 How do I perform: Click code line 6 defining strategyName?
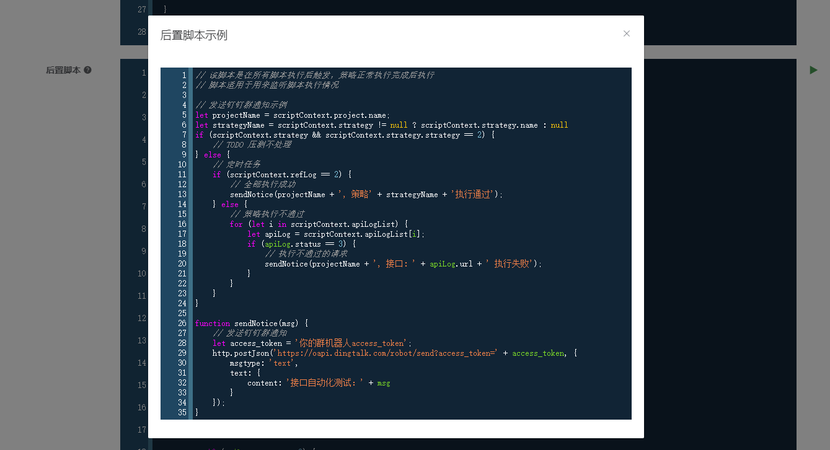click(381, 125)
